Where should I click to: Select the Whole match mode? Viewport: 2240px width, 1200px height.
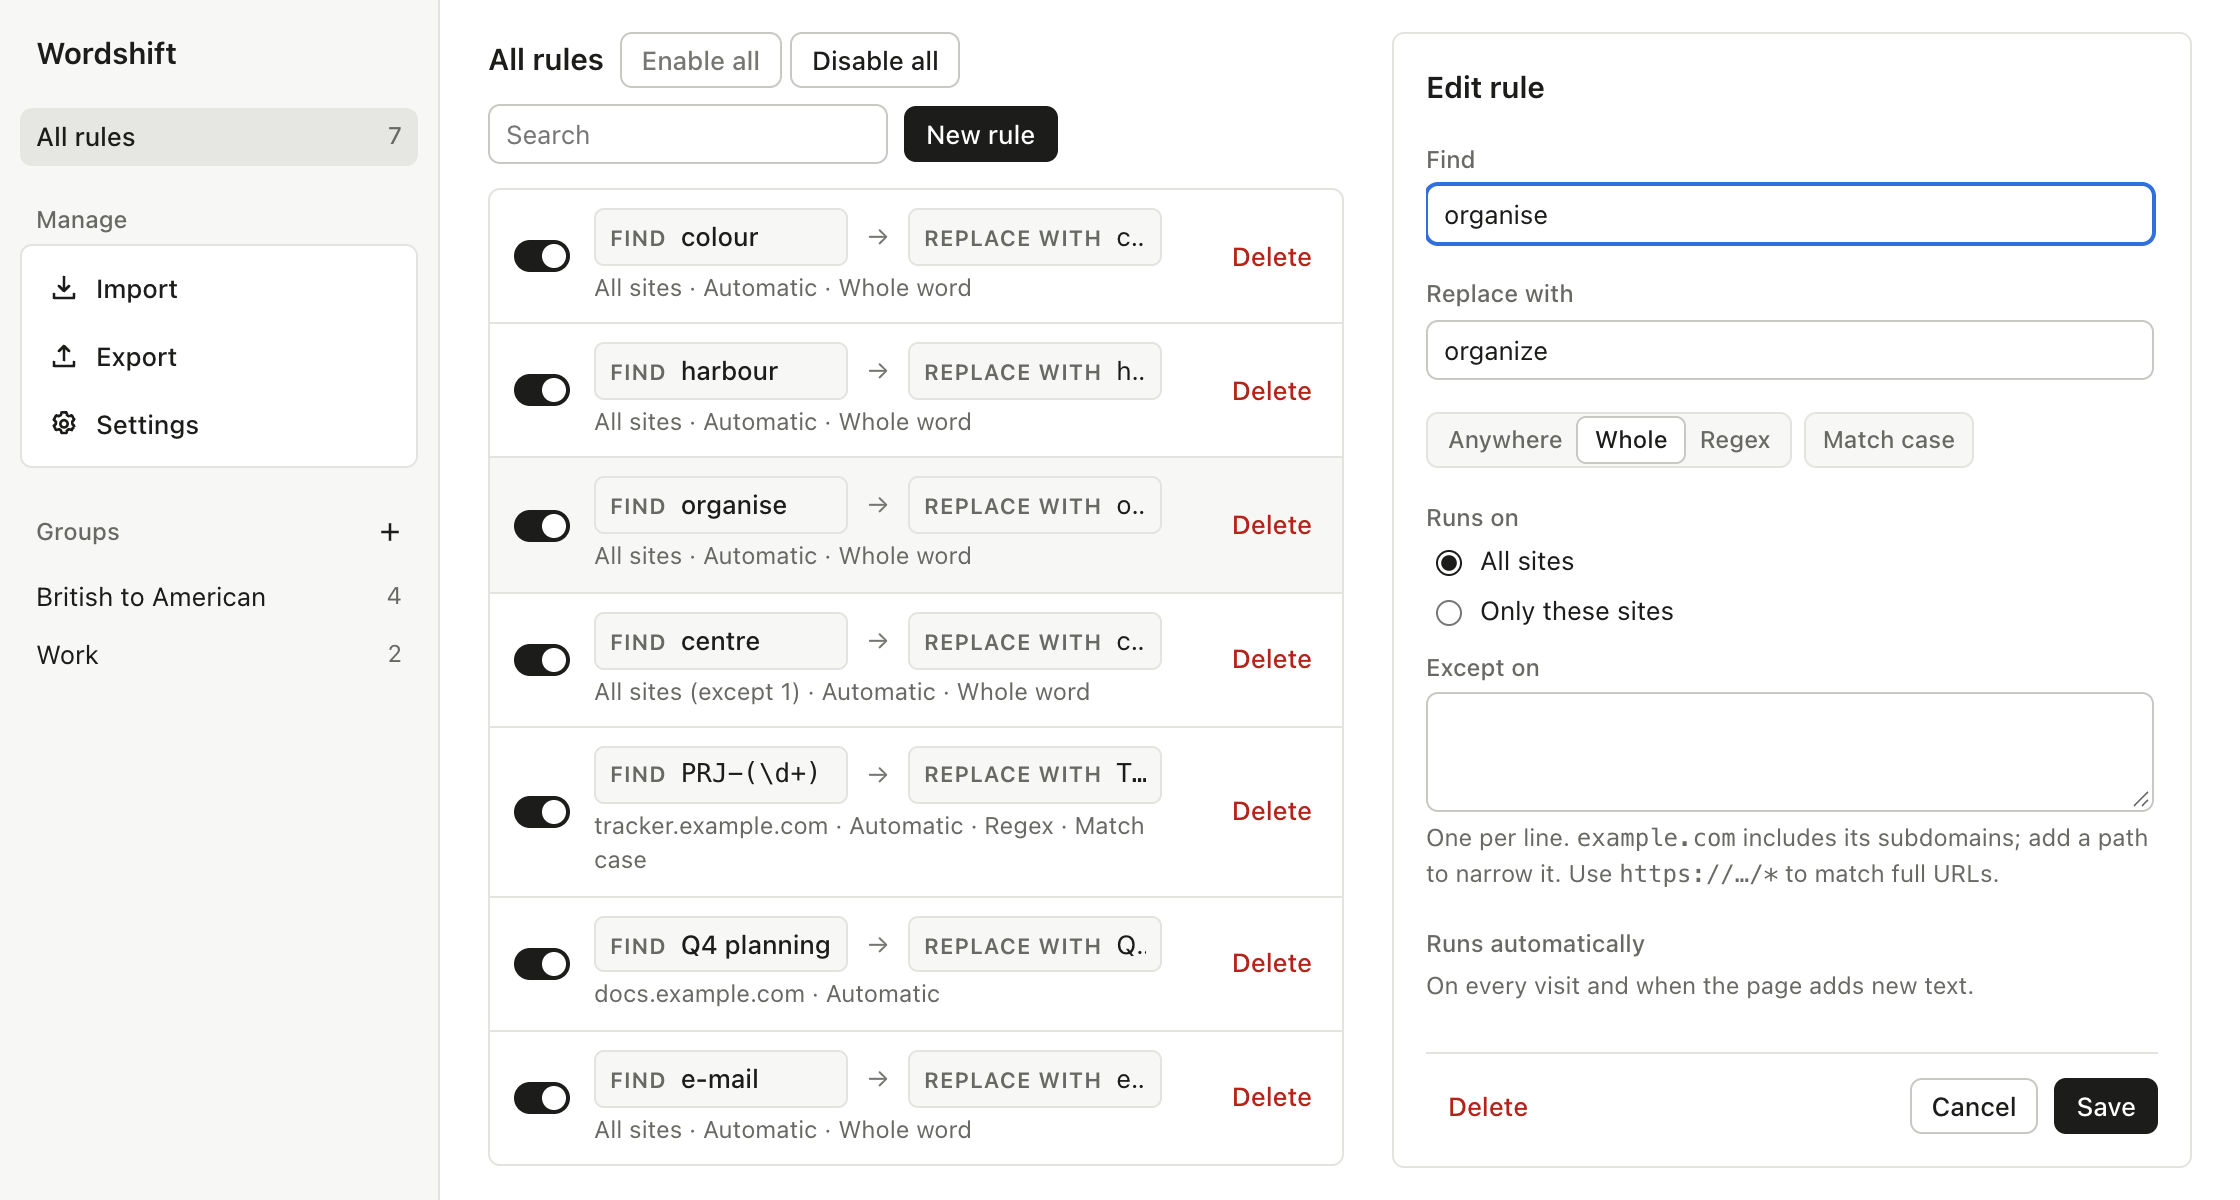(x=1631, y=440)
